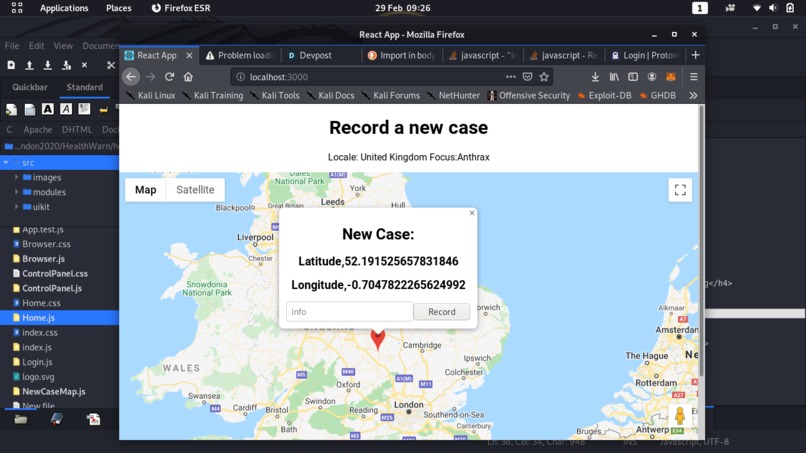Open network status in top bar
Image resolution: width=806 pixels, height=453 pixels.
(x=757, y=8)
